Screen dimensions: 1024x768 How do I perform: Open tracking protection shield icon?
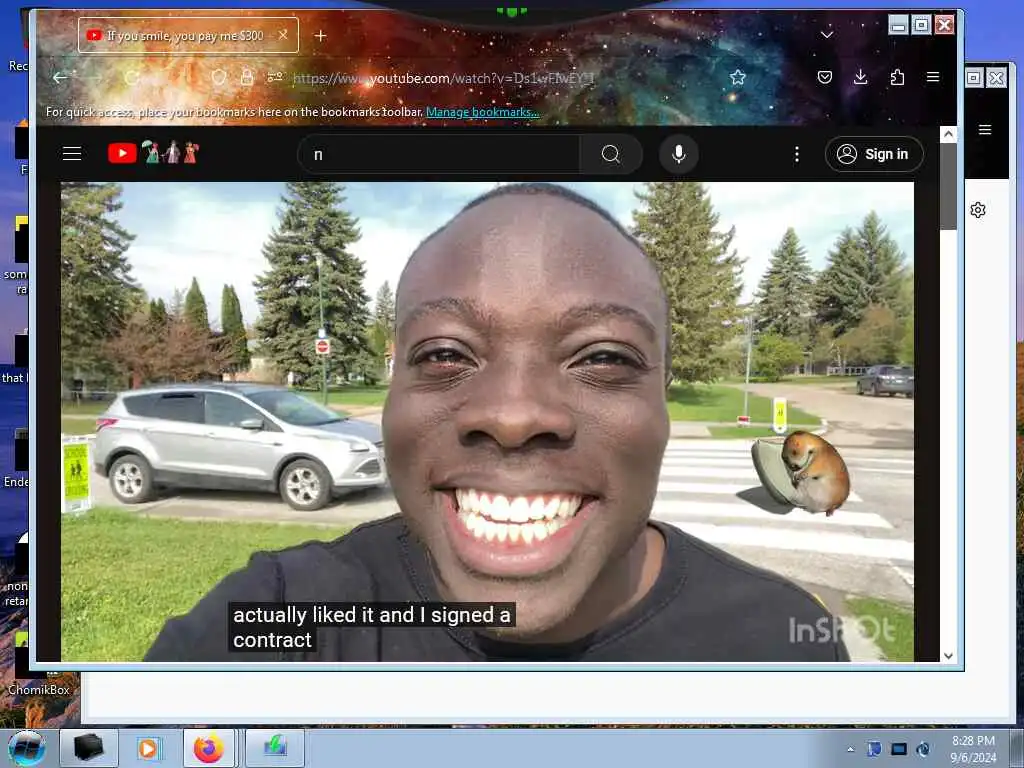click(219, 78)
